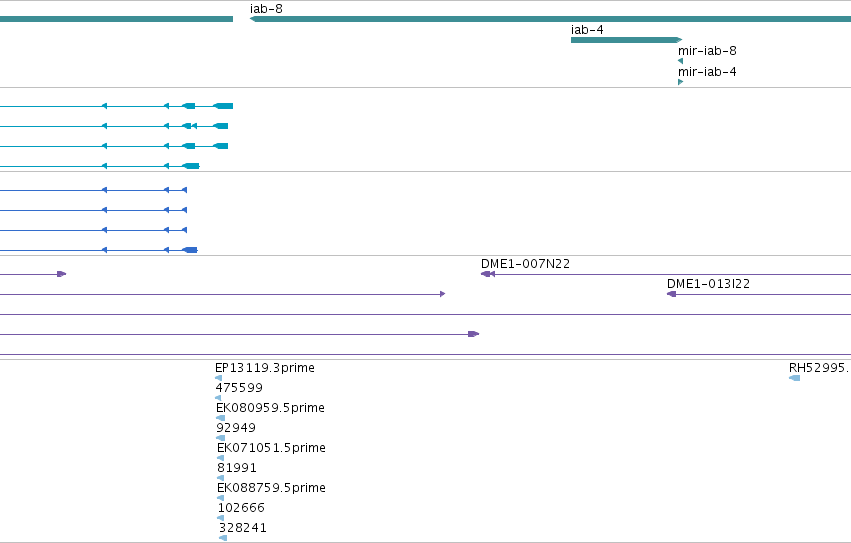Click the glyph under 102666
Viewport: 851px width, 543px height.
click(220, 518)
